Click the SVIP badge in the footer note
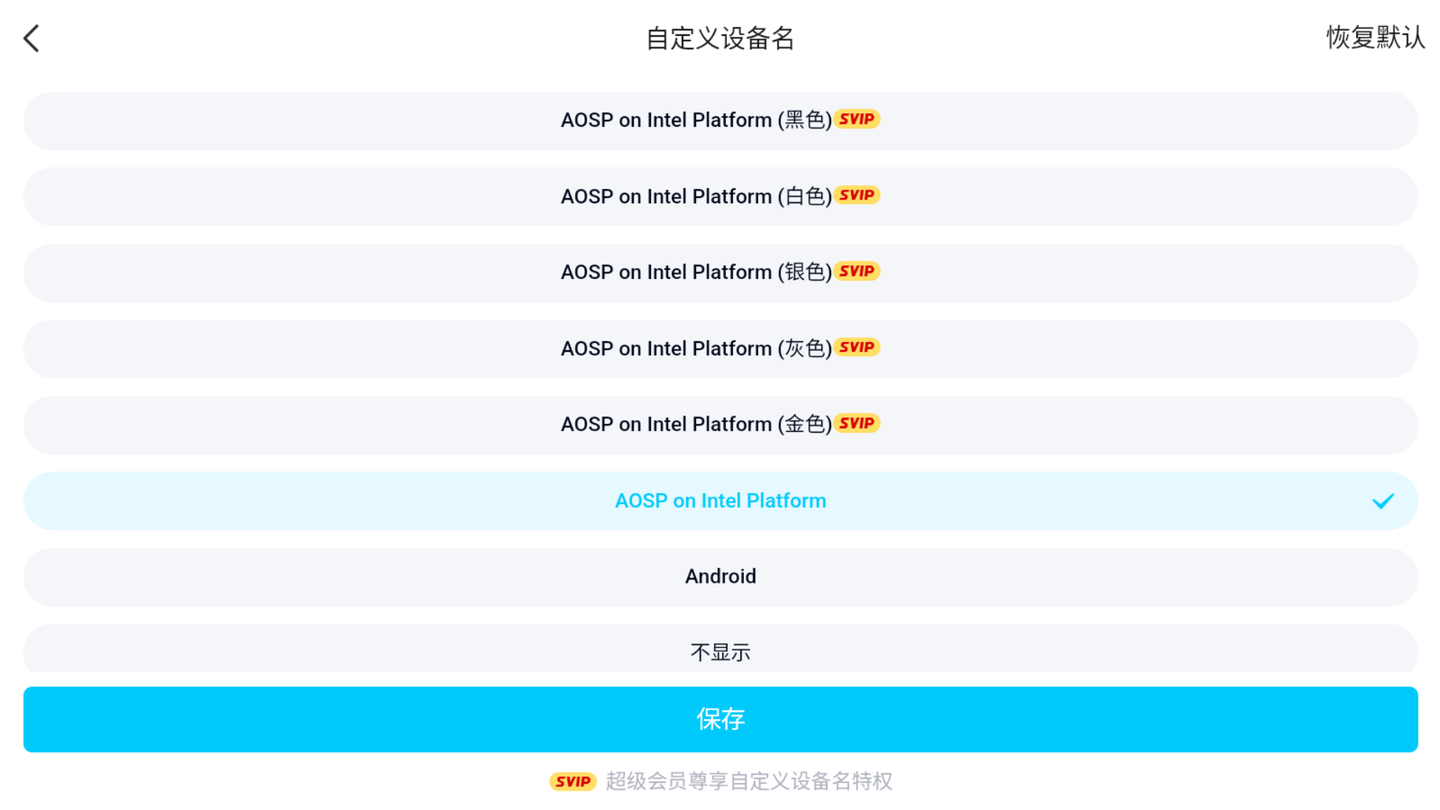The image size is (1440, 810). pos(573,781)
